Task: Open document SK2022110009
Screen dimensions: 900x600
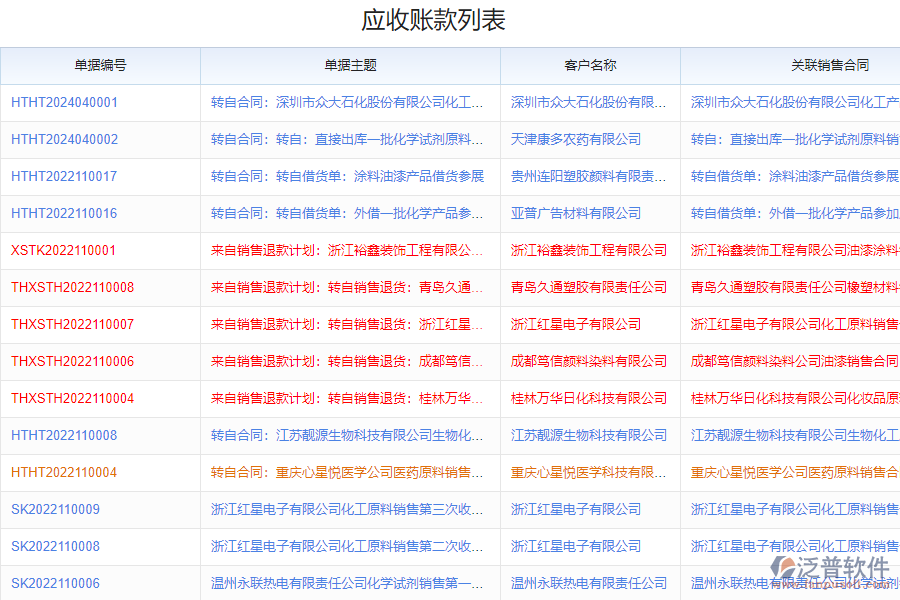Action: [x=53, y=509]
